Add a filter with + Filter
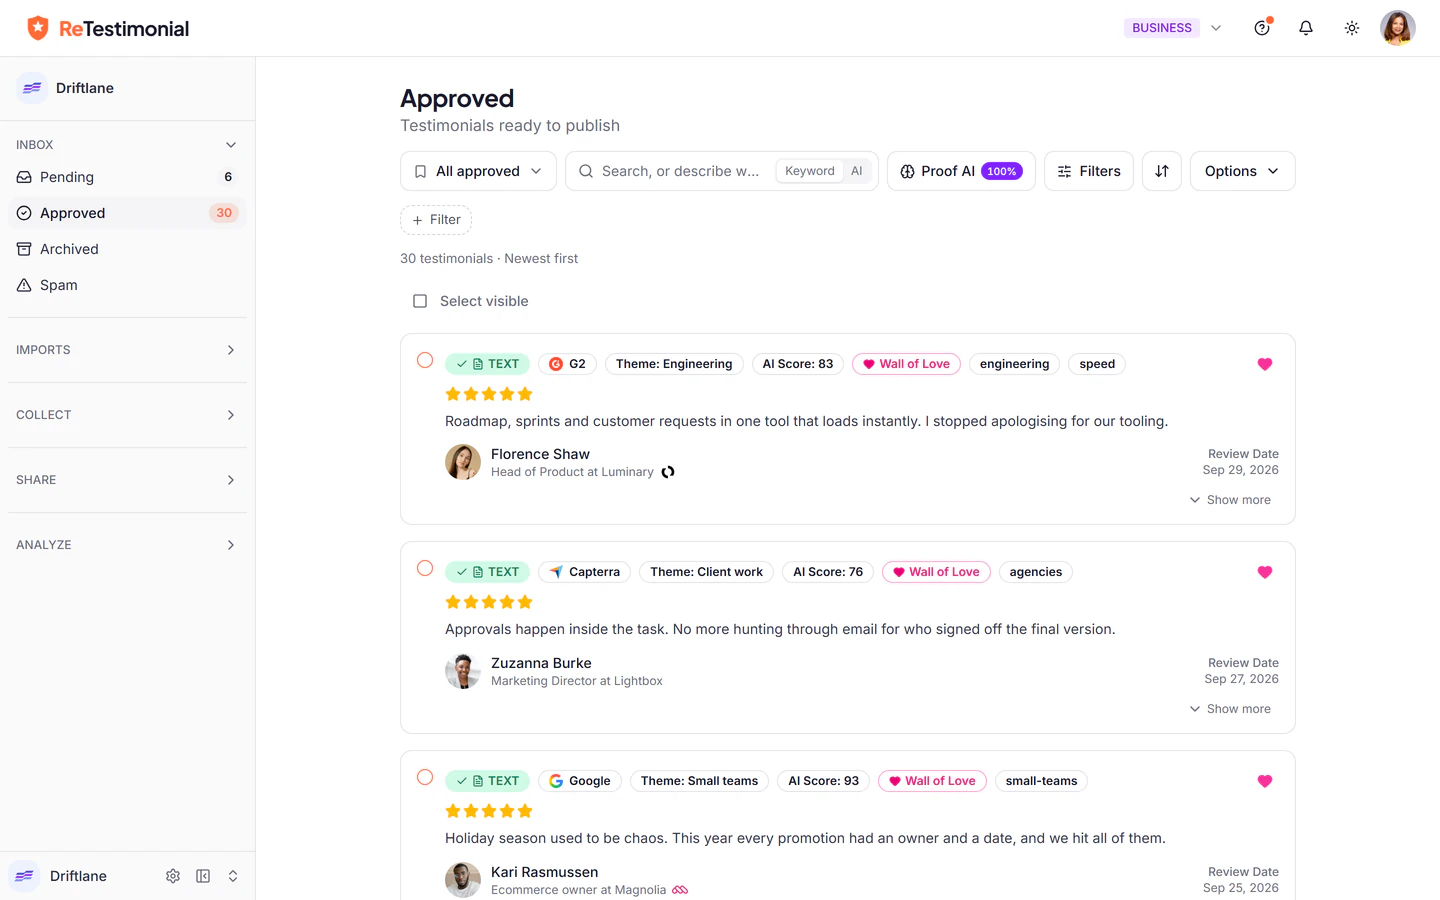1440x900 pixels. point(436,220)
